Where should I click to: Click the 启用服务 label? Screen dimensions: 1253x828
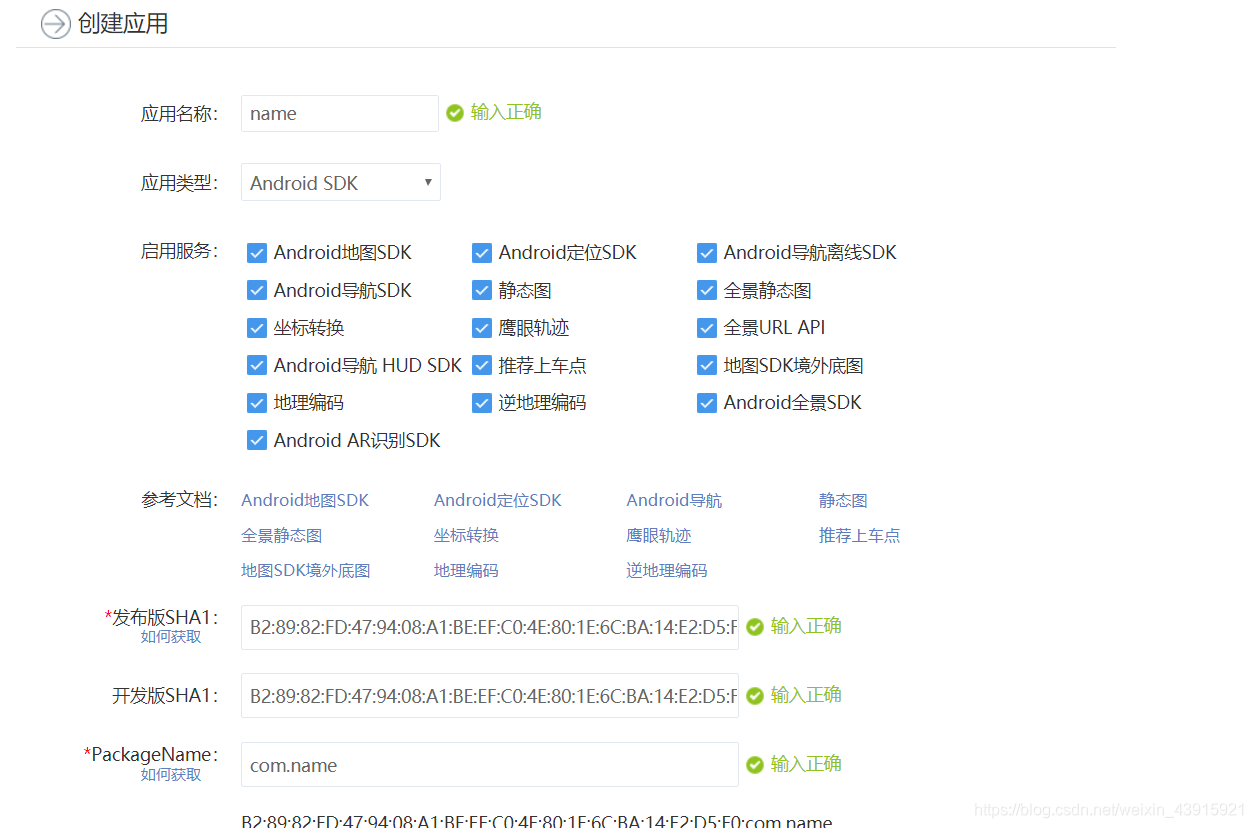(179, 251)
